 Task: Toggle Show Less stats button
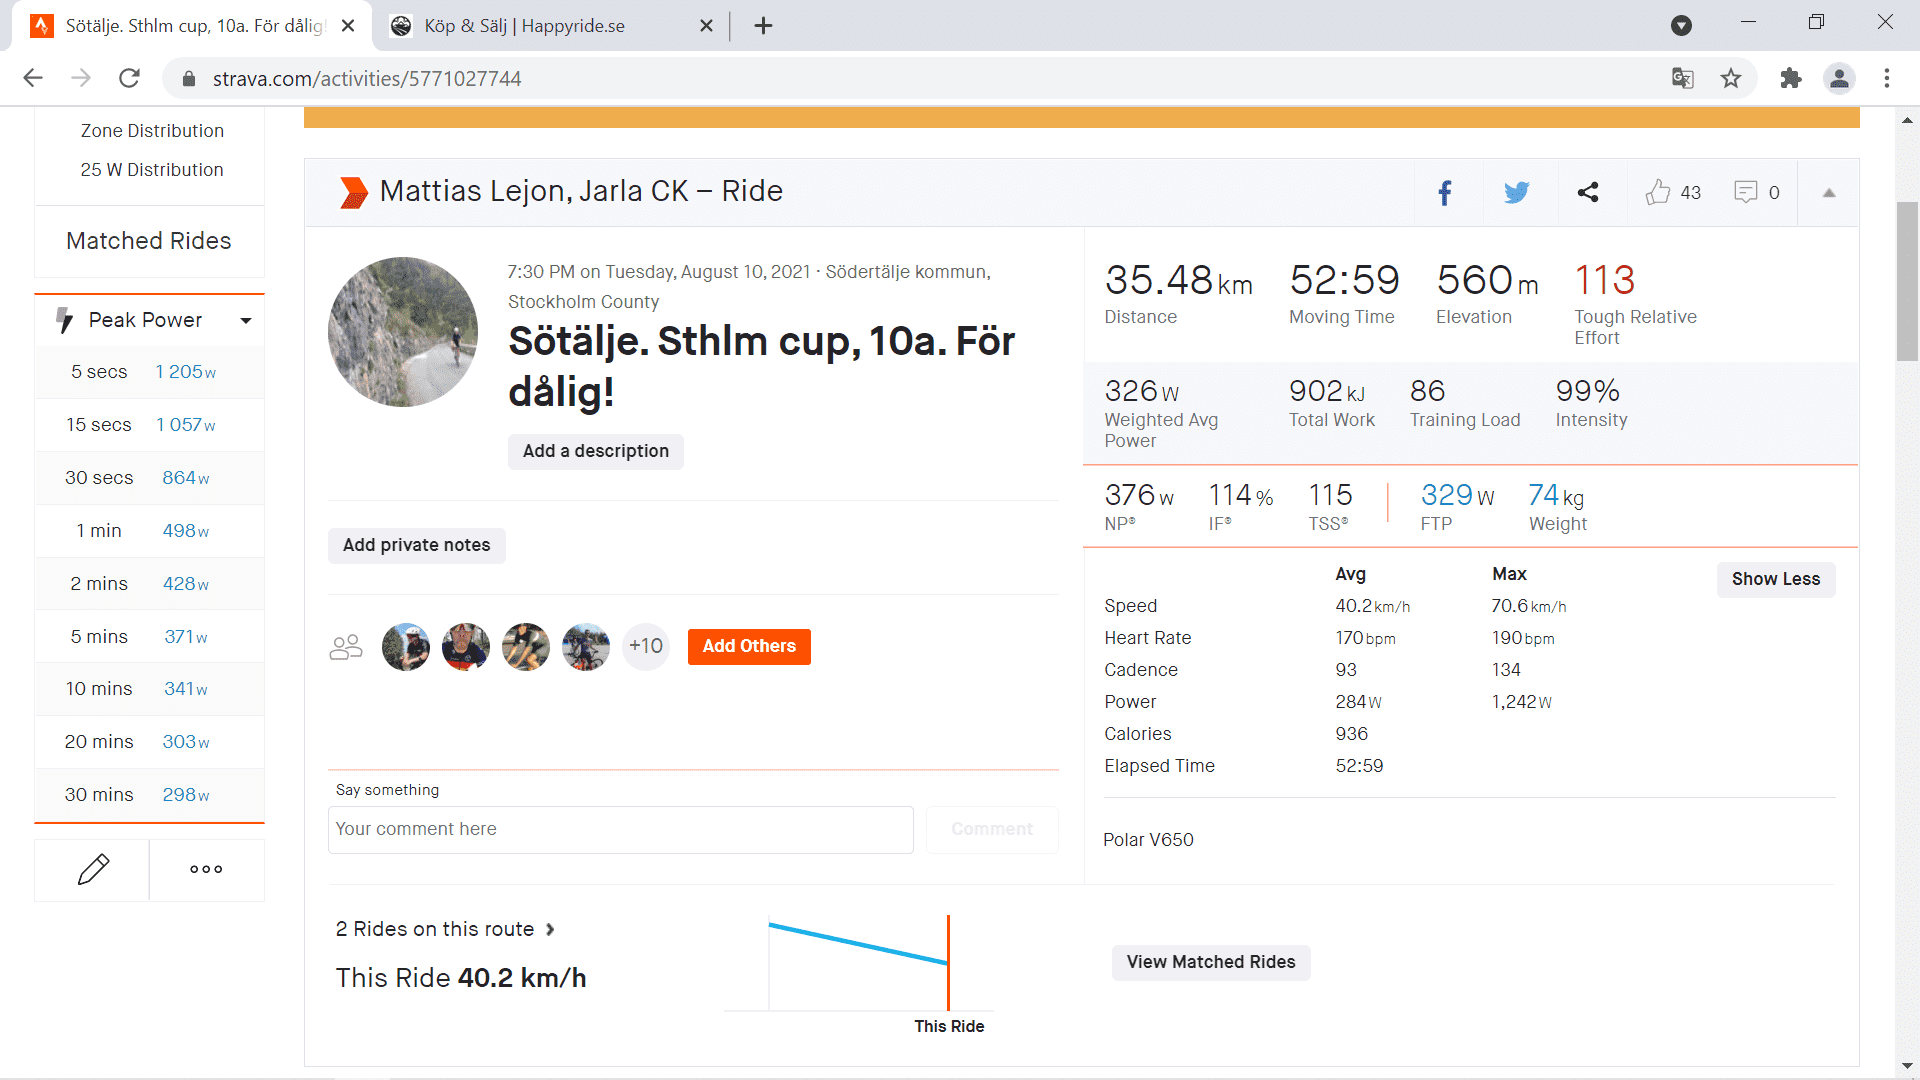coord(1775,579)
